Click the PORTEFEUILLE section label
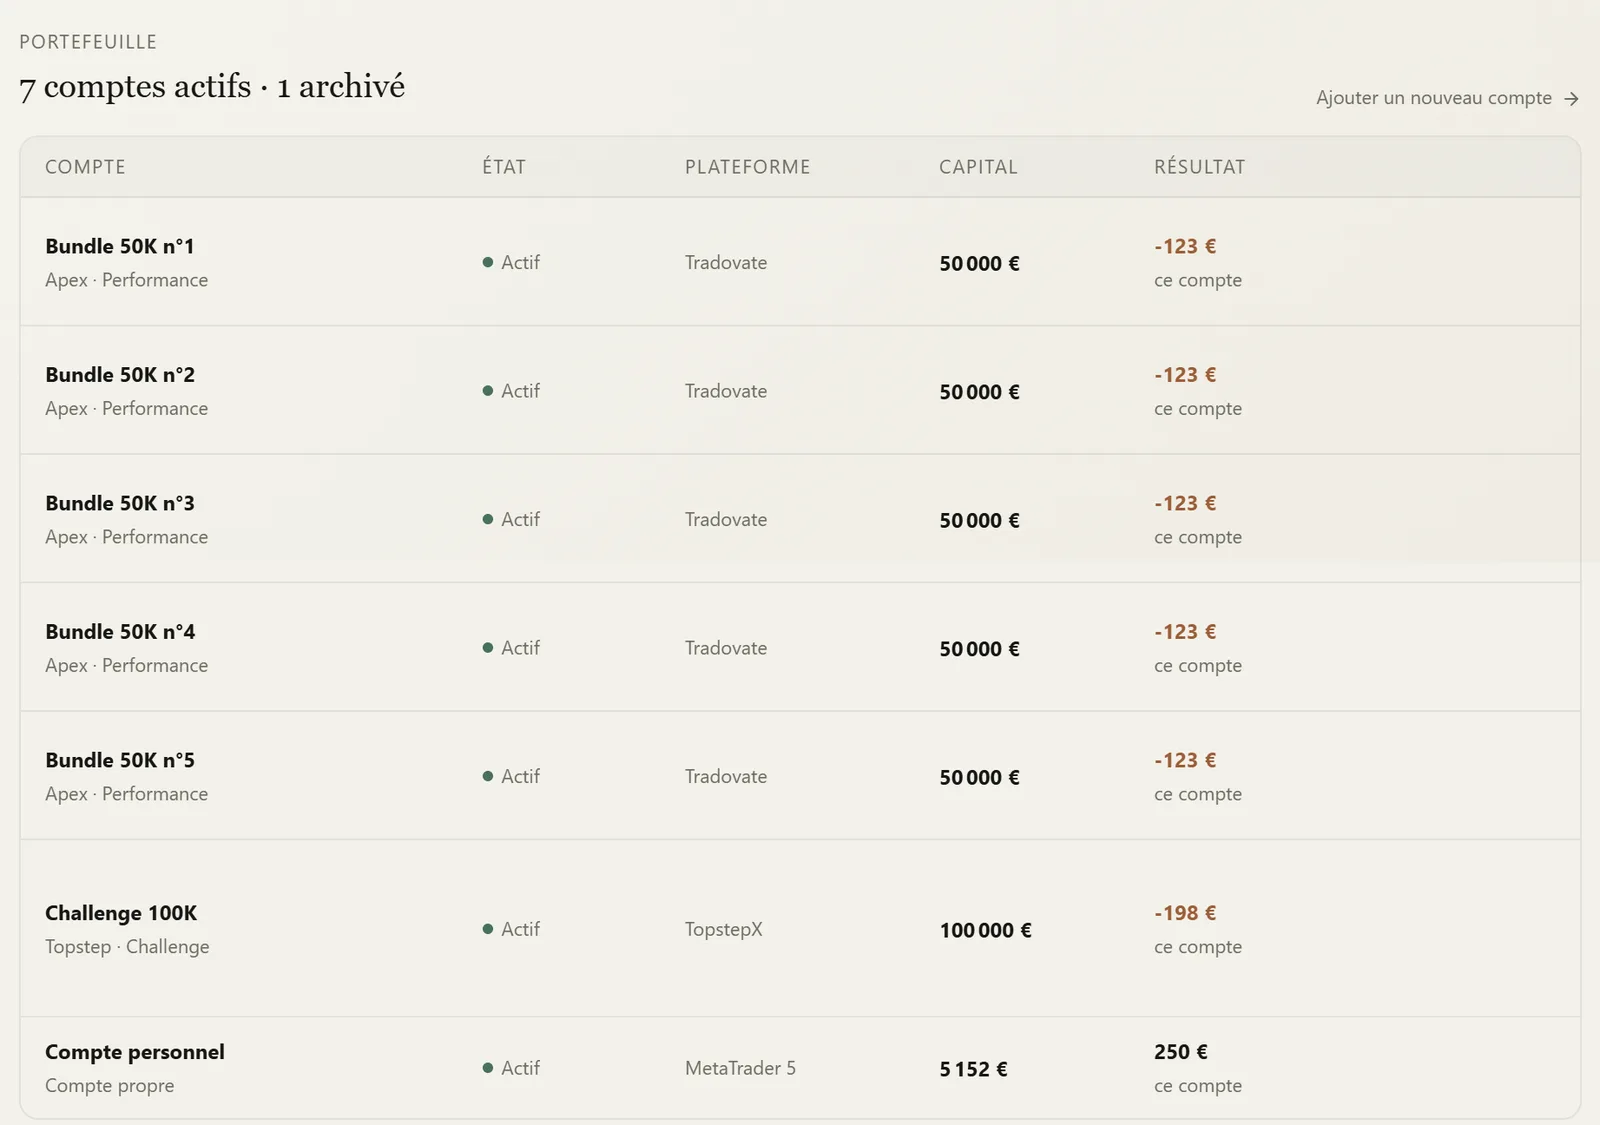The width and height of the screenshot is (1600, 1125). (x=88, y=42)
